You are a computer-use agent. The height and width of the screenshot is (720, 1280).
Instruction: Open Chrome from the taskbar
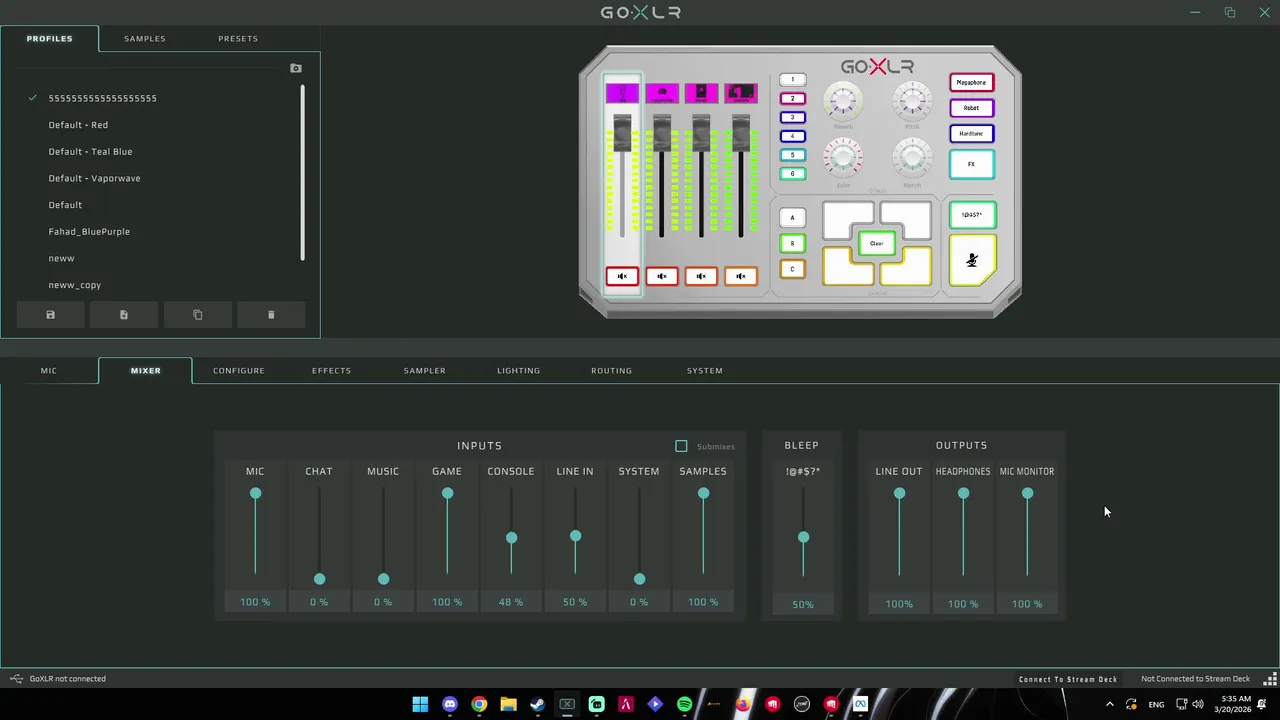479,704
